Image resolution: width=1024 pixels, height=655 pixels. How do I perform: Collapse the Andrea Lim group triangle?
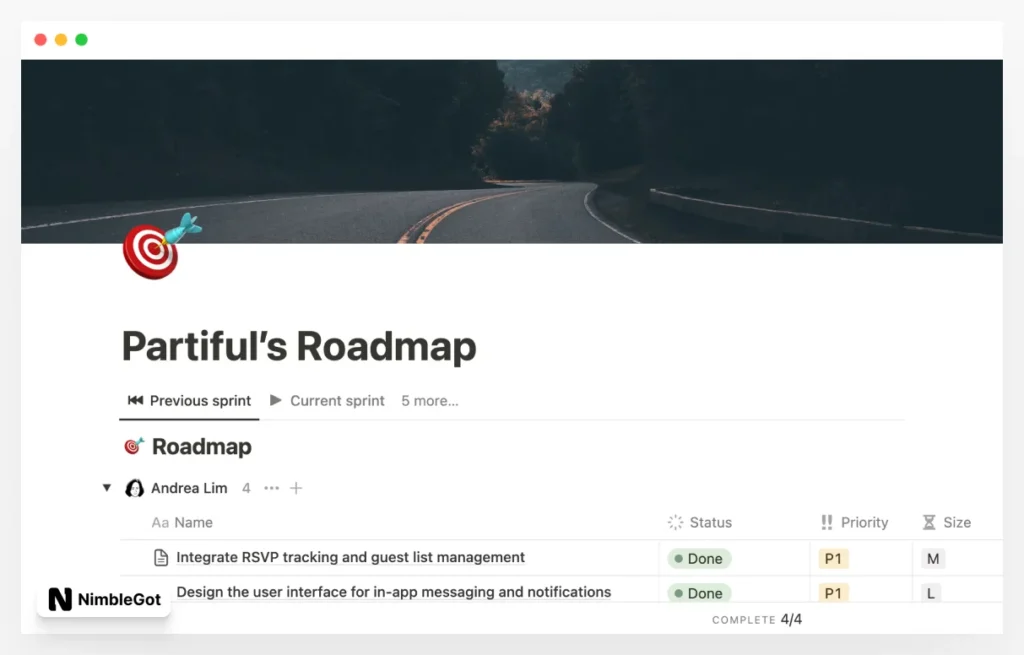click(x=107, y=488)
